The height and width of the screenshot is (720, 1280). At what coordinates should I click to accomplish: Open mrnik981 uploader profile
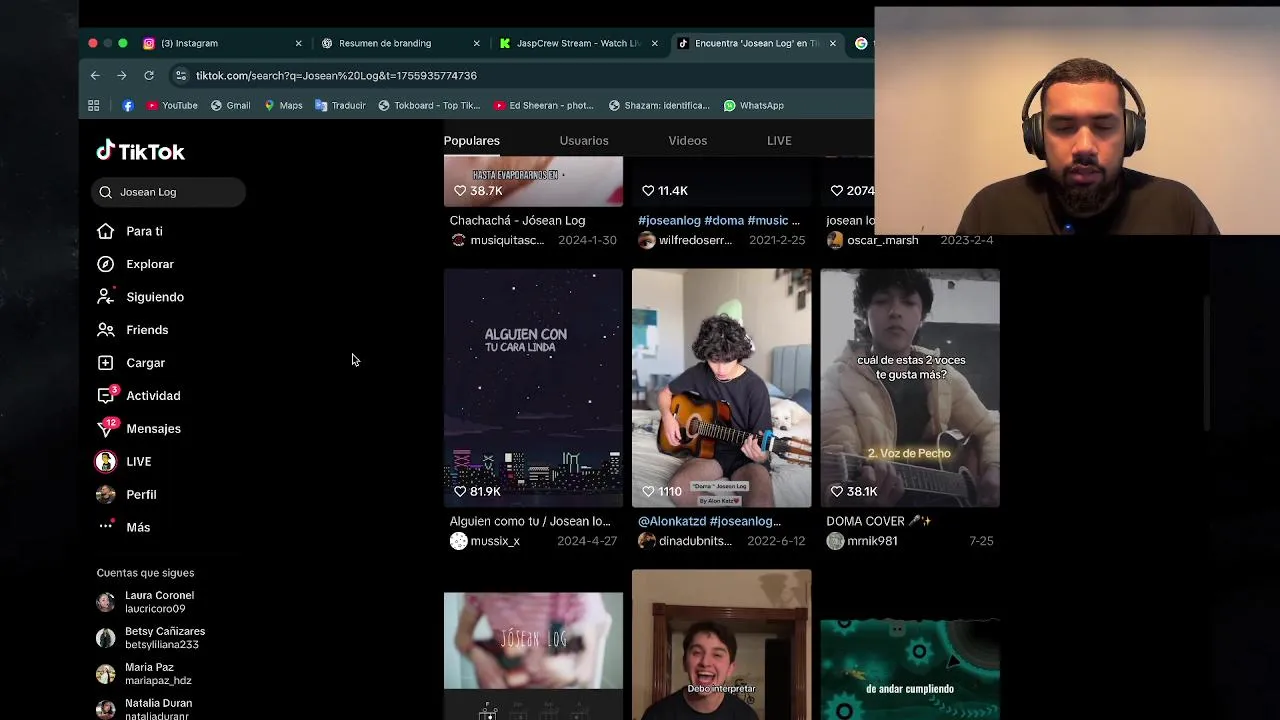(862, 541)
